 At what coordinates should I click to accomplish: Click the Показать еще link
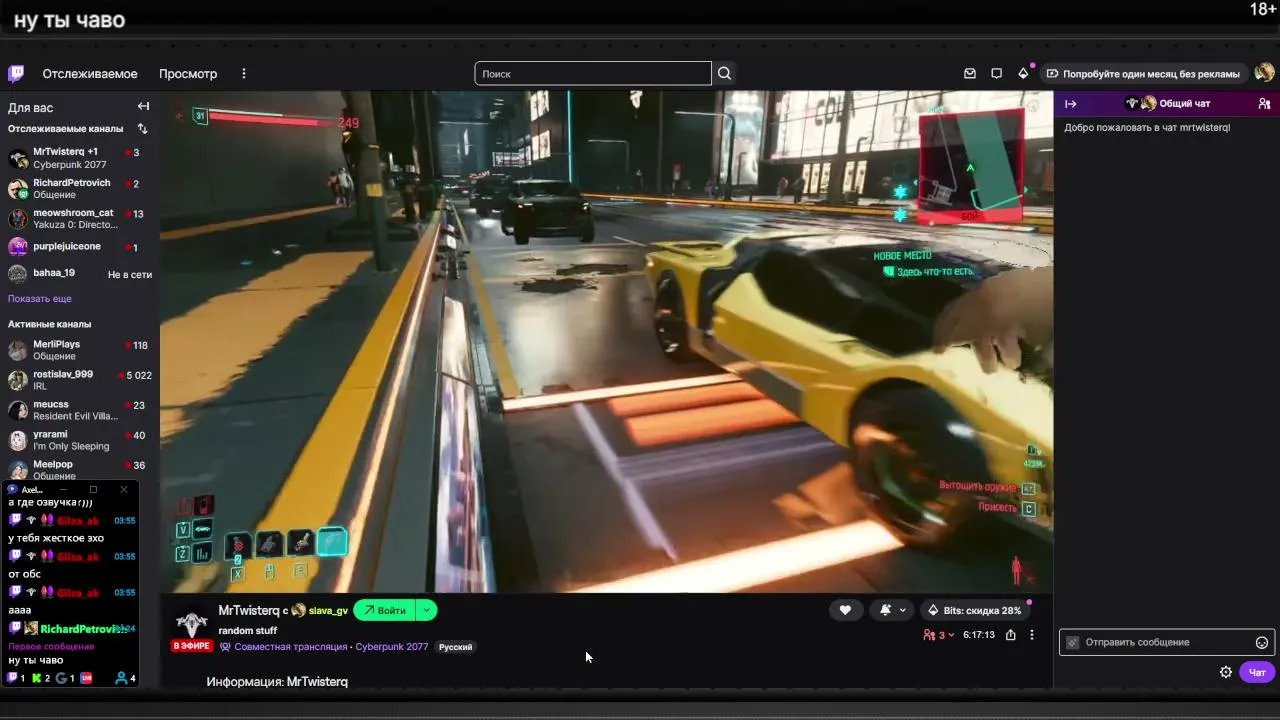(40, 299)
